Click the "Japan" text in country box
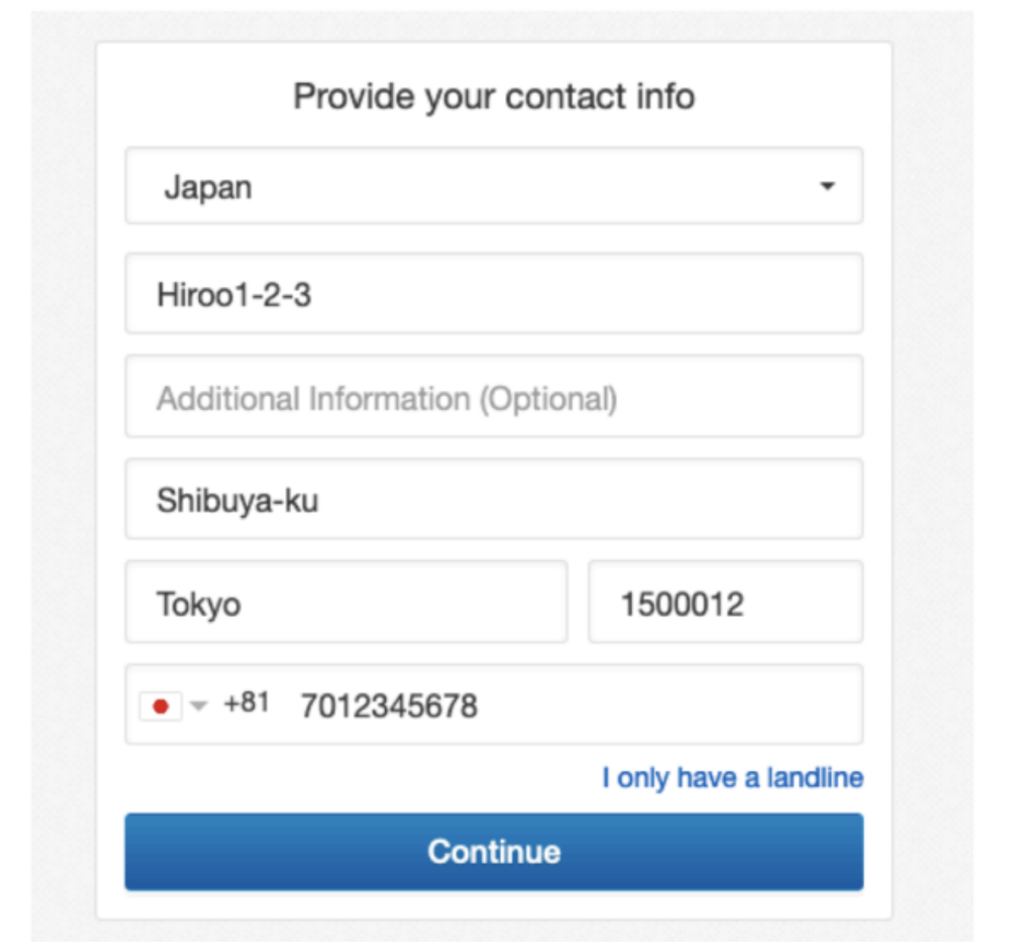1024x946 pixels. pyautogui.click(x=208, y=187)
